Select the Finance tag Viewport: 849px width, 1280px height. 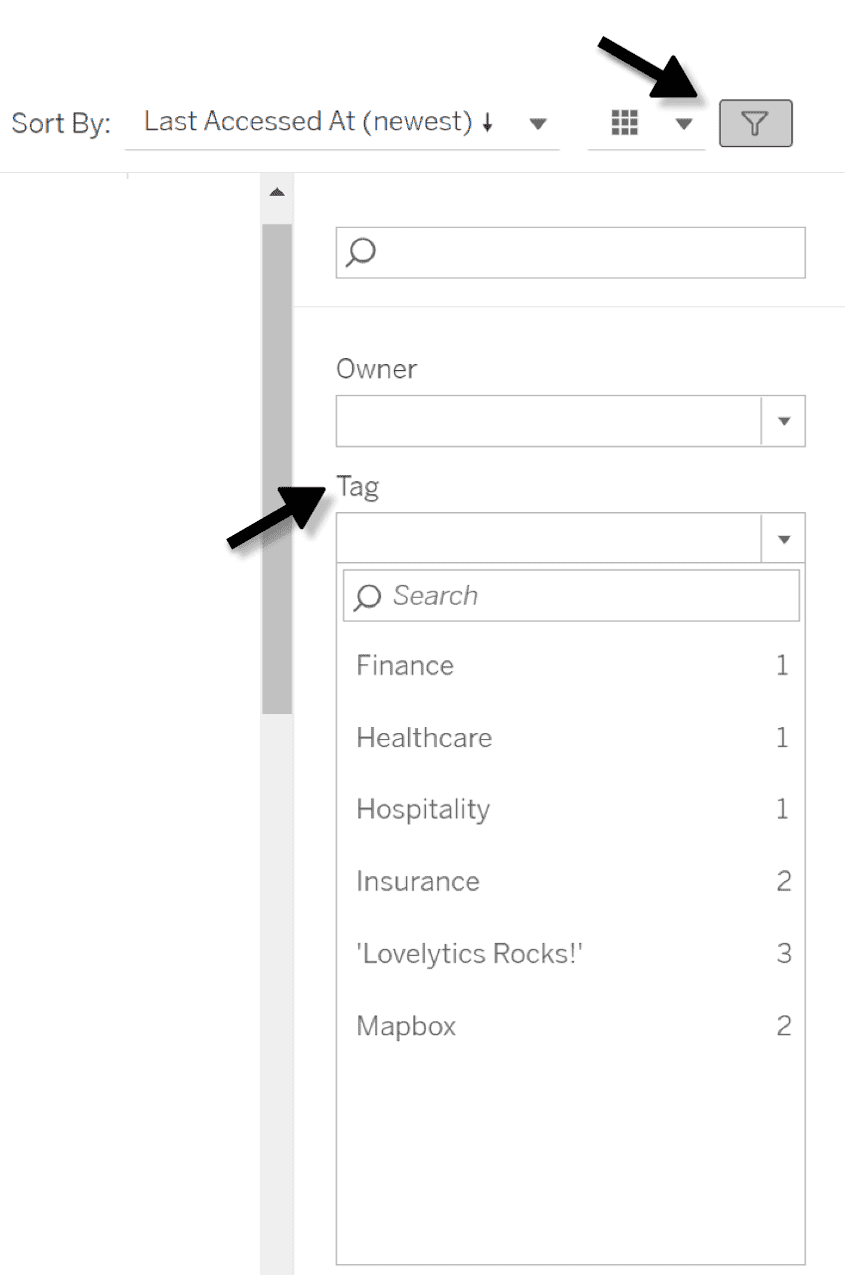click(x=405, y=666)
